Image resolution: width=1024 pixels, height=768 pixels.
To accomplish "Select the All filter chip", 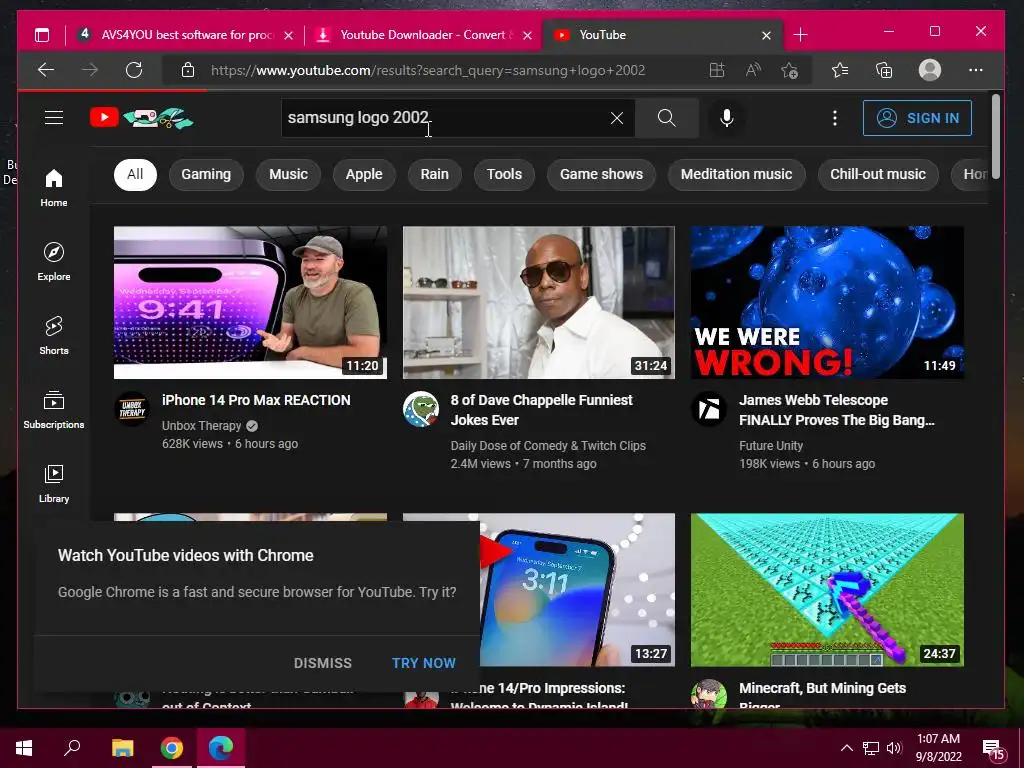I will 135,174.
